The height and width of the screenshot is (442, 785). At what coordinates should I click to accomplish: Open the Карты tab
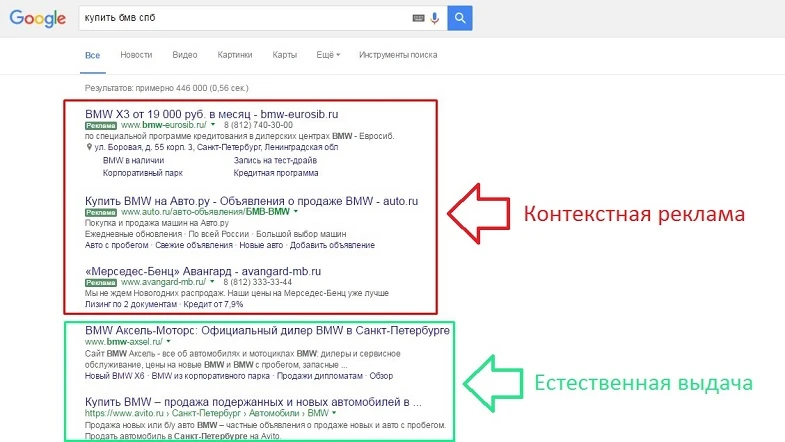pyautogui.click(x=284, y=54)
